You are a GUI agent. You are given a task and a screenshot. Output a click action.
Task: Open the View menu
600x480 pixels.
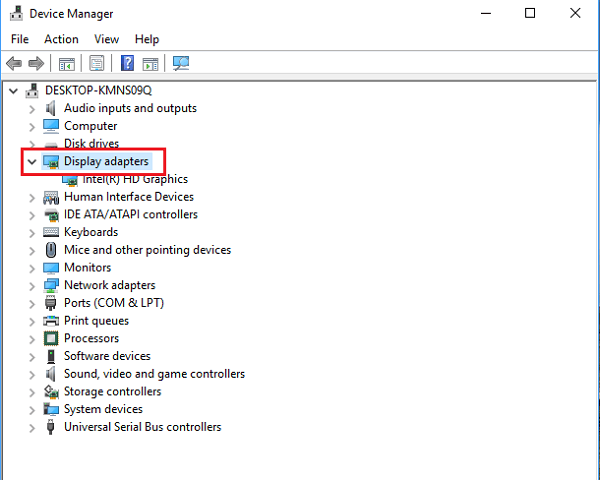tap(106, 39)
